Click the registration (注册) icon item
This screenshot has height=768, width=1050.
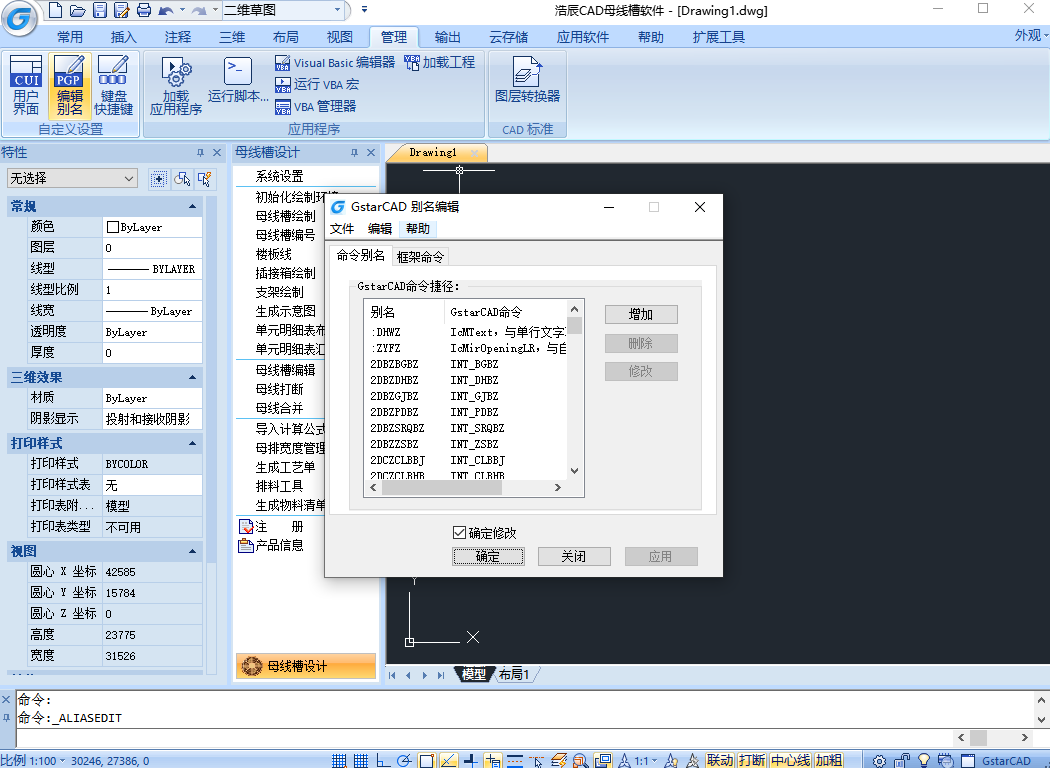[246, 527]
